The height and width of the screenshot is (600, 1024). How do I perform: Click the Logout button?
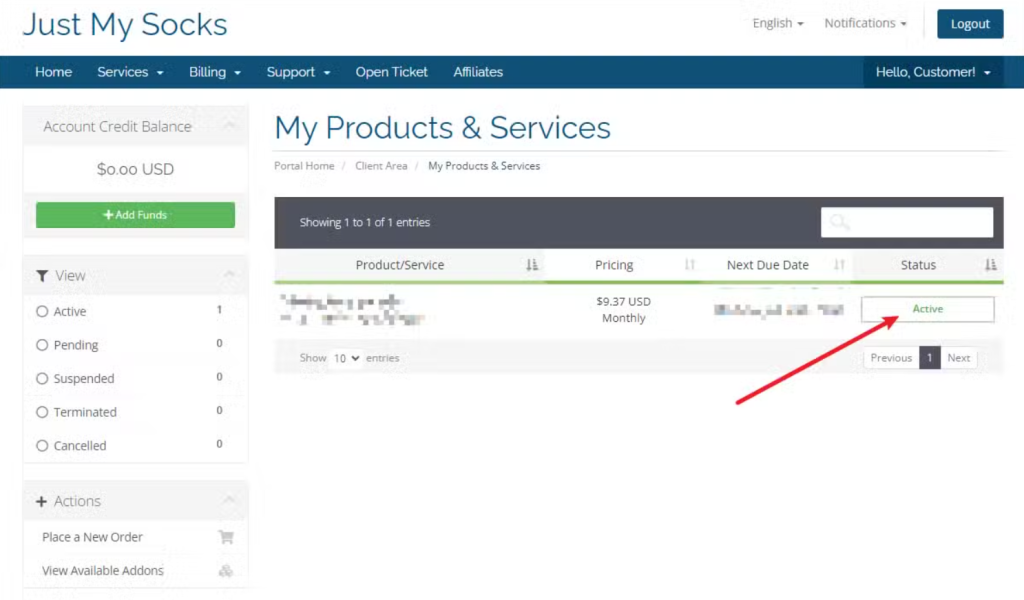pos(970,24)
